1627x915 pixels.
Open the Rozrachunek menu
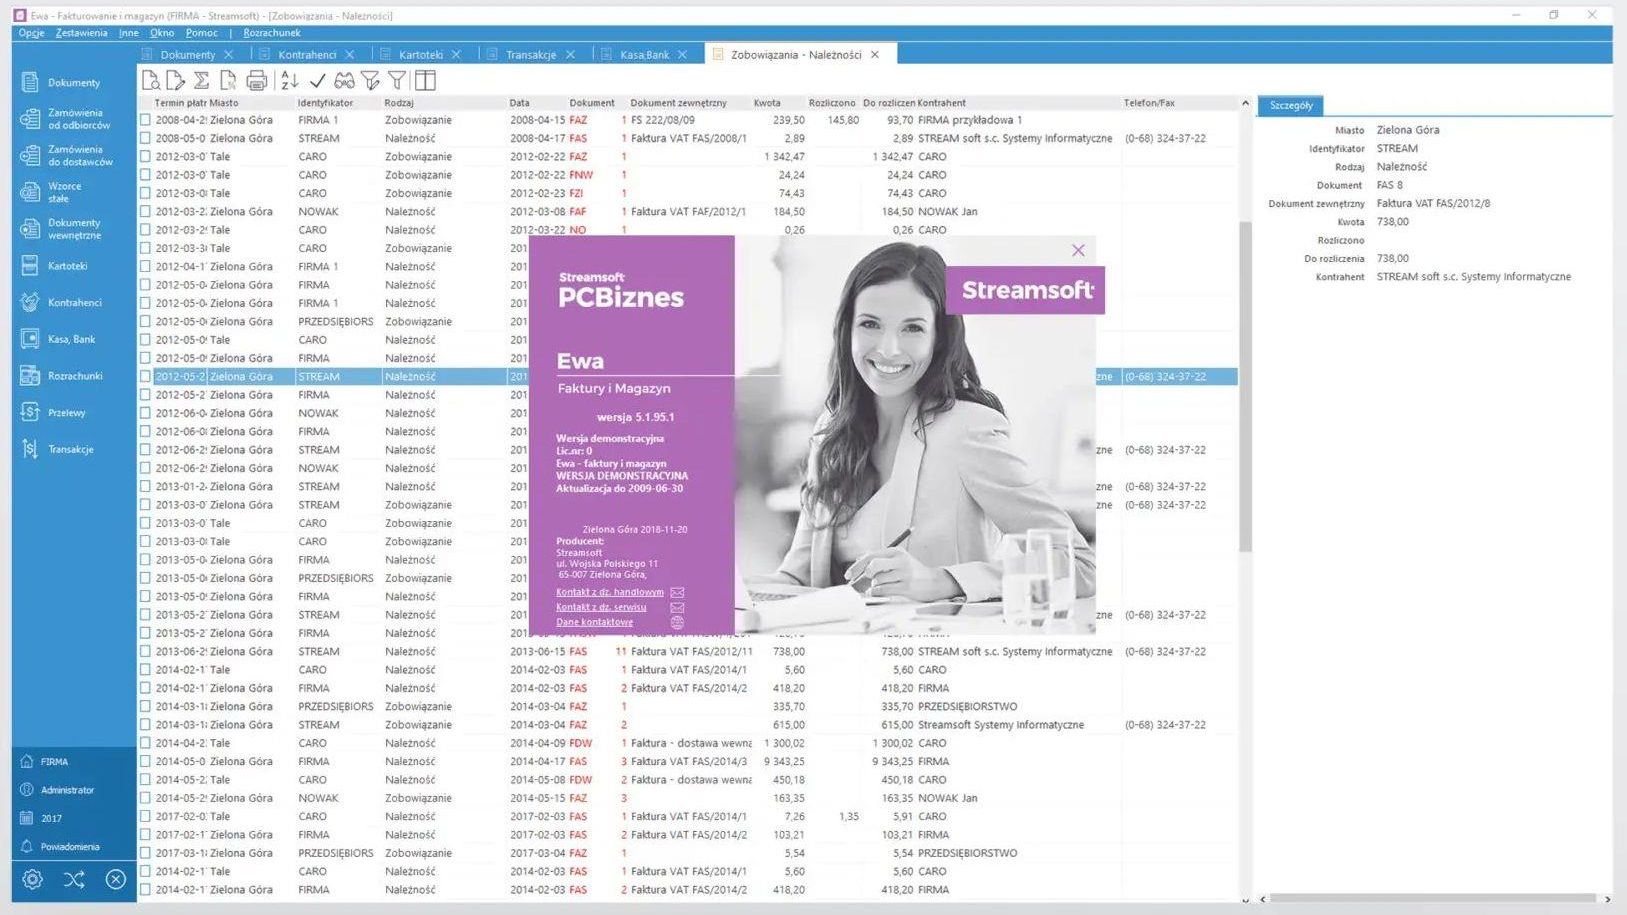point(272,33)
